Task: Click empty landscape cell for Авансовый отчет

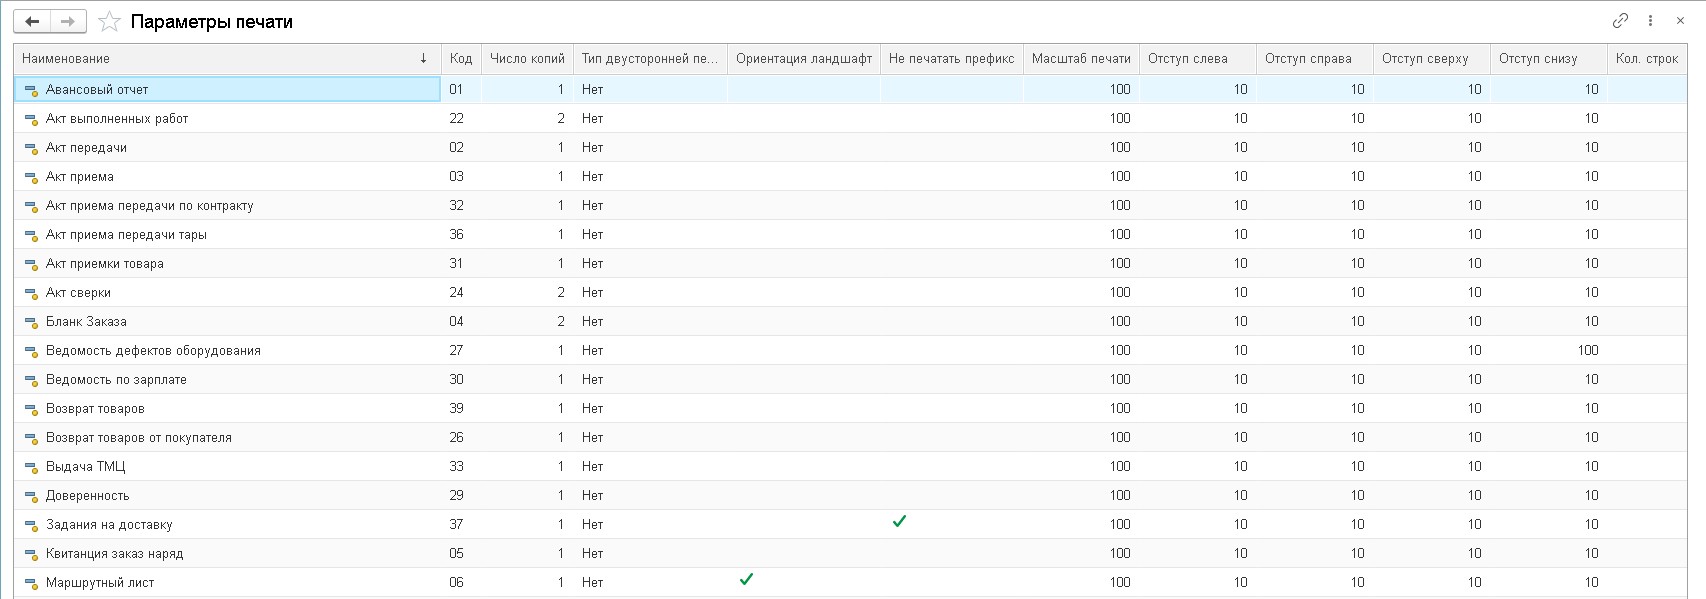Action: point(803,89)
